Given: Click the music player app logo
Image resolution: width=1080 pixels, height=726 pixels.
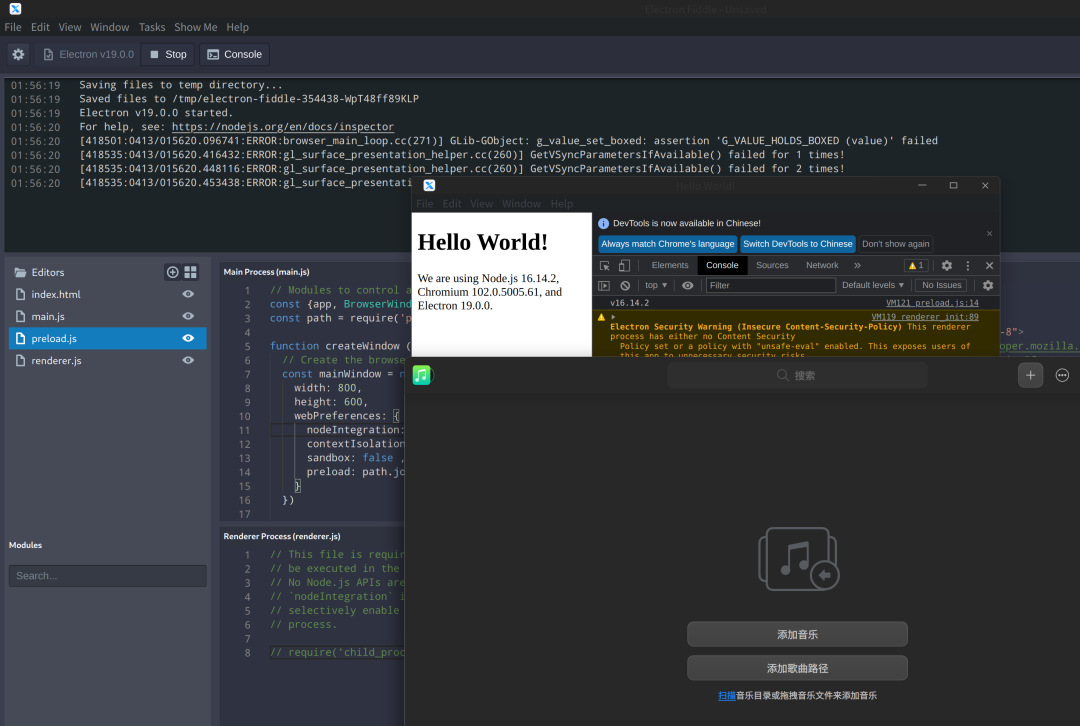Looking at the screenshot, I should tap(422, 375).
